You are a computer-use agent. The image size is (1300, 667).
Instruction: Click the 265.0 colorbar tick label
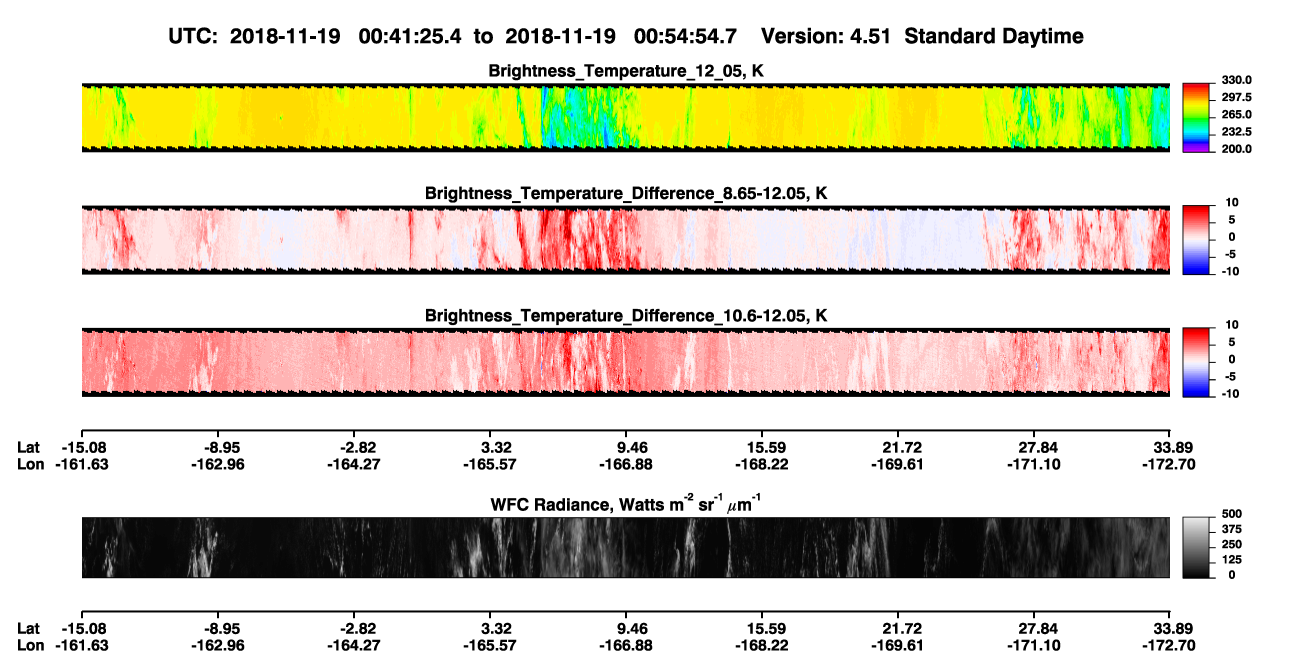[1236, 114]
